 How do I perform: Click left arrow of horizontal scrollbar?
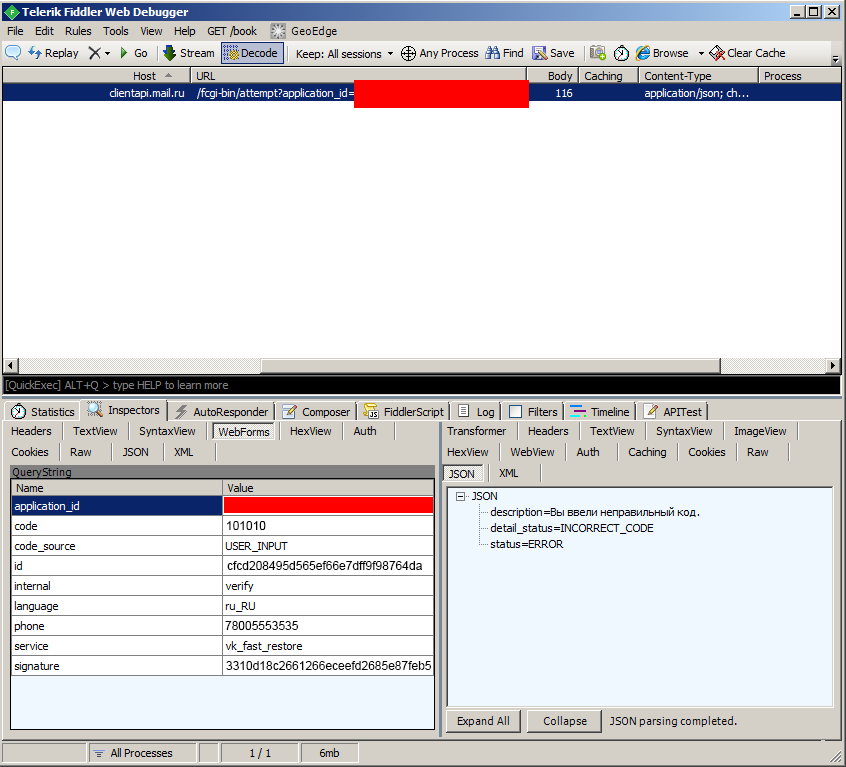[x=10, y=366]
